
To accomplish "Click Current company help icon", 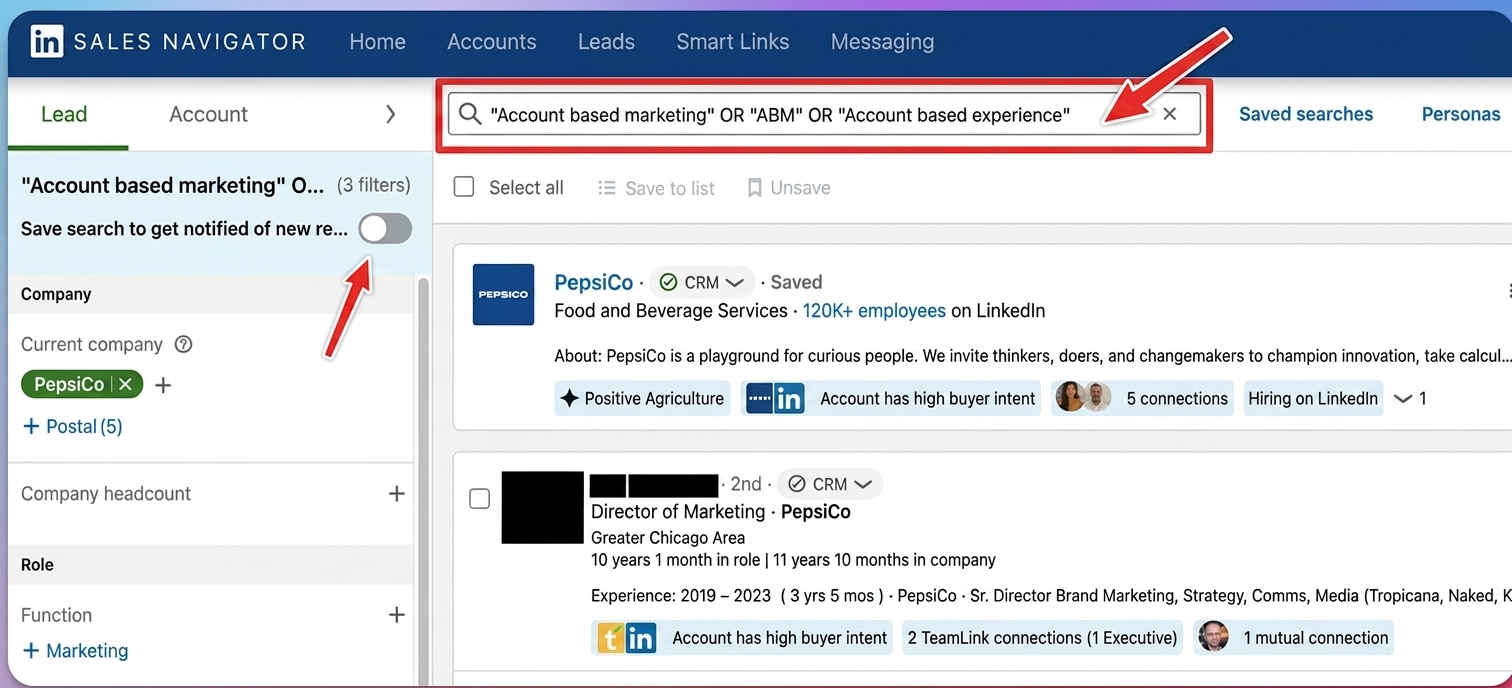I will pyautogui.click(x=183, y=344).
